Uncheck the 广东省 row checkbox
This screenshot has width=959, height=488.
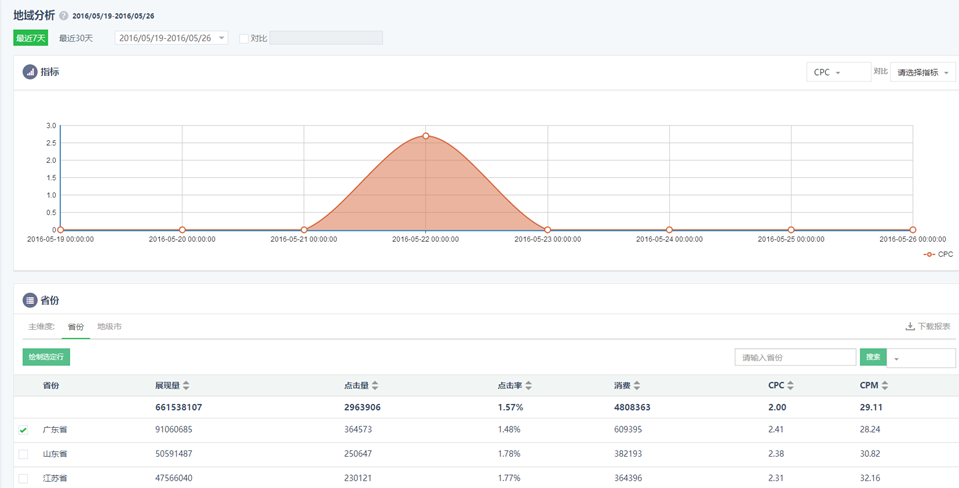(x=23, y=430)
